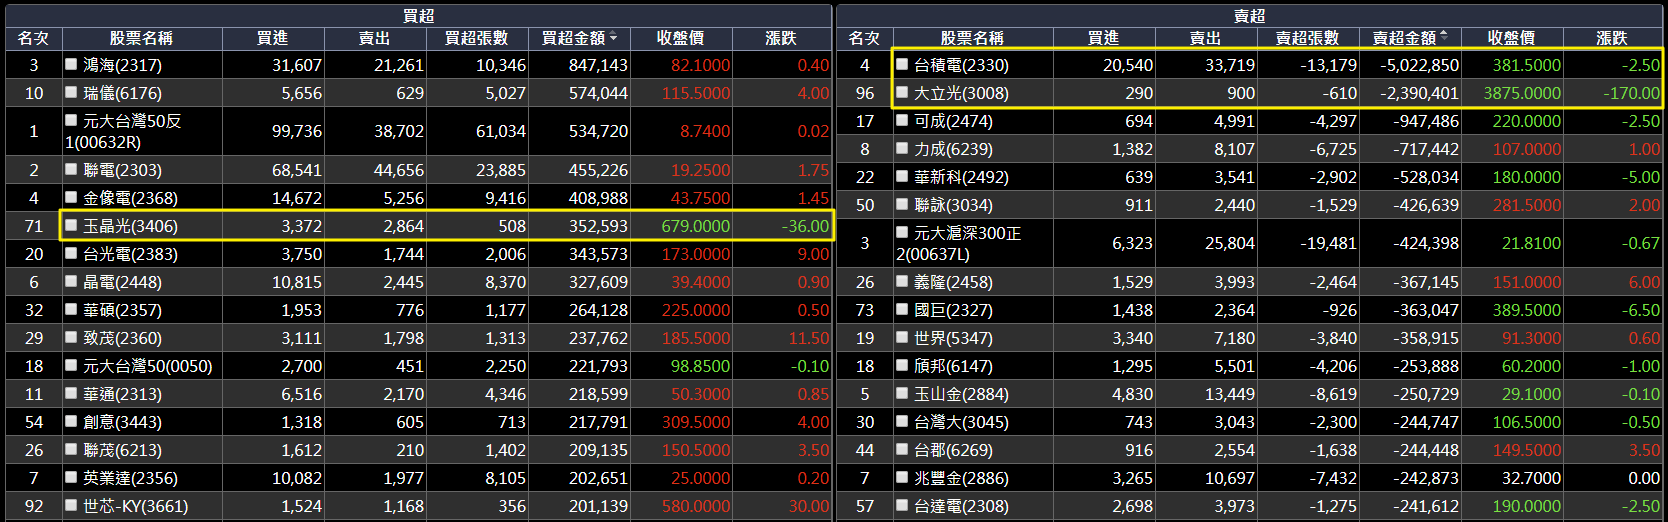This screenshot has height=522, width=1668.
Task: Check the box for 兆豐金(2886)
Action: coord(902,477)
